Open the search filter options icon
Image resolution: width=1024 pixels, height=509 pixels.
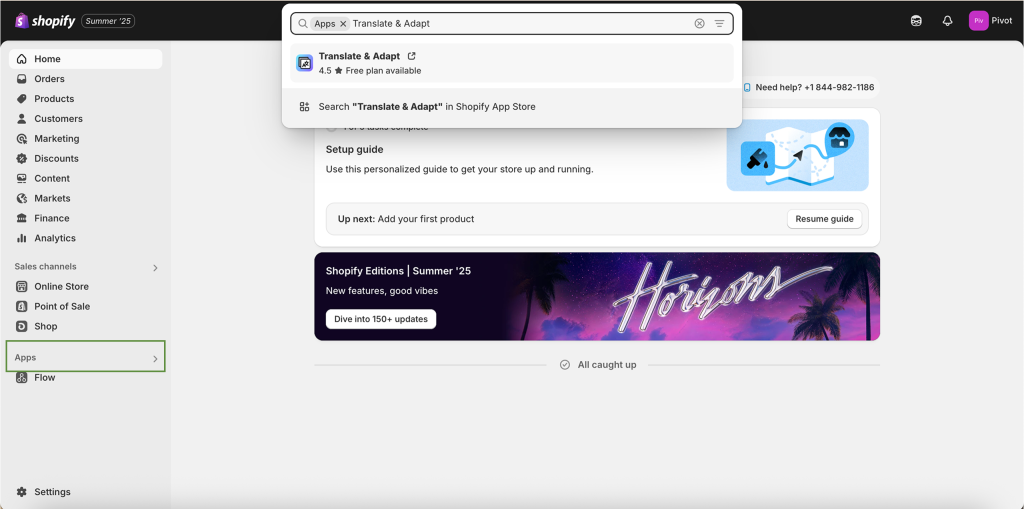point(719,24)
